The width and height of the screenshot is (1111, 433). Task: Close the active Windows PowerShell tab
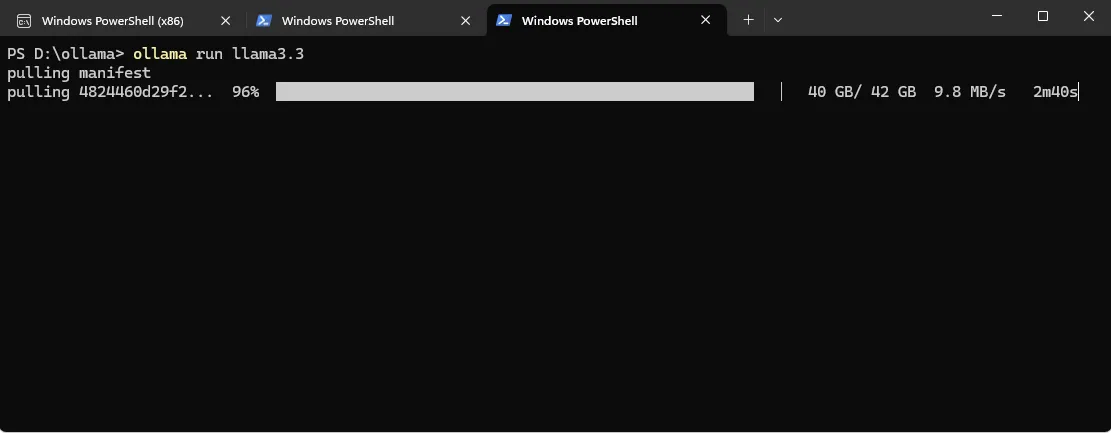[x=706, y=21]
